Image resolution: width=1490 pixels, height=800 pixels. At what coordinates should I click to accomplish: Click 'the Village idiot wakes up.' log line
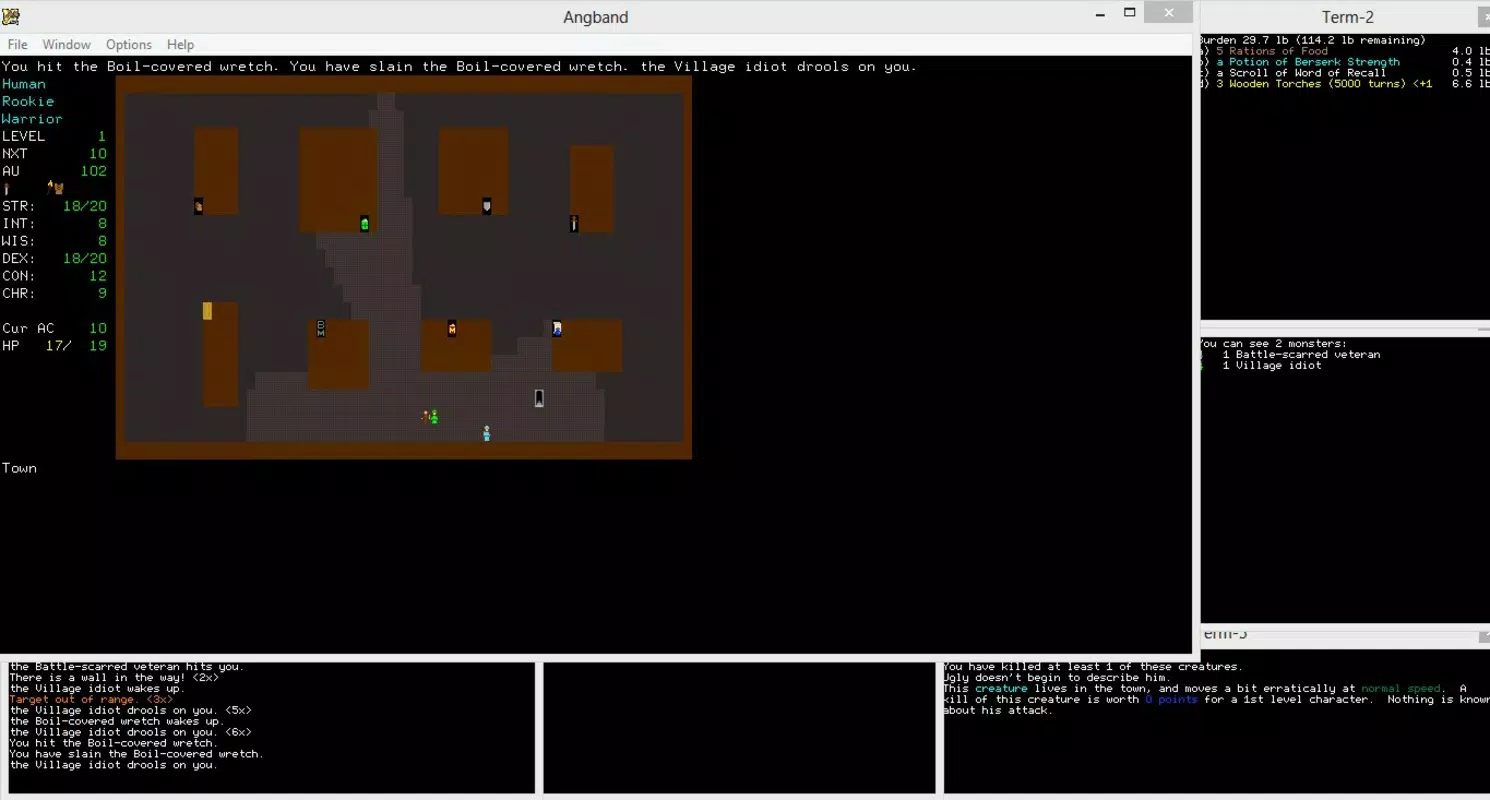click(x=97, y=688)
